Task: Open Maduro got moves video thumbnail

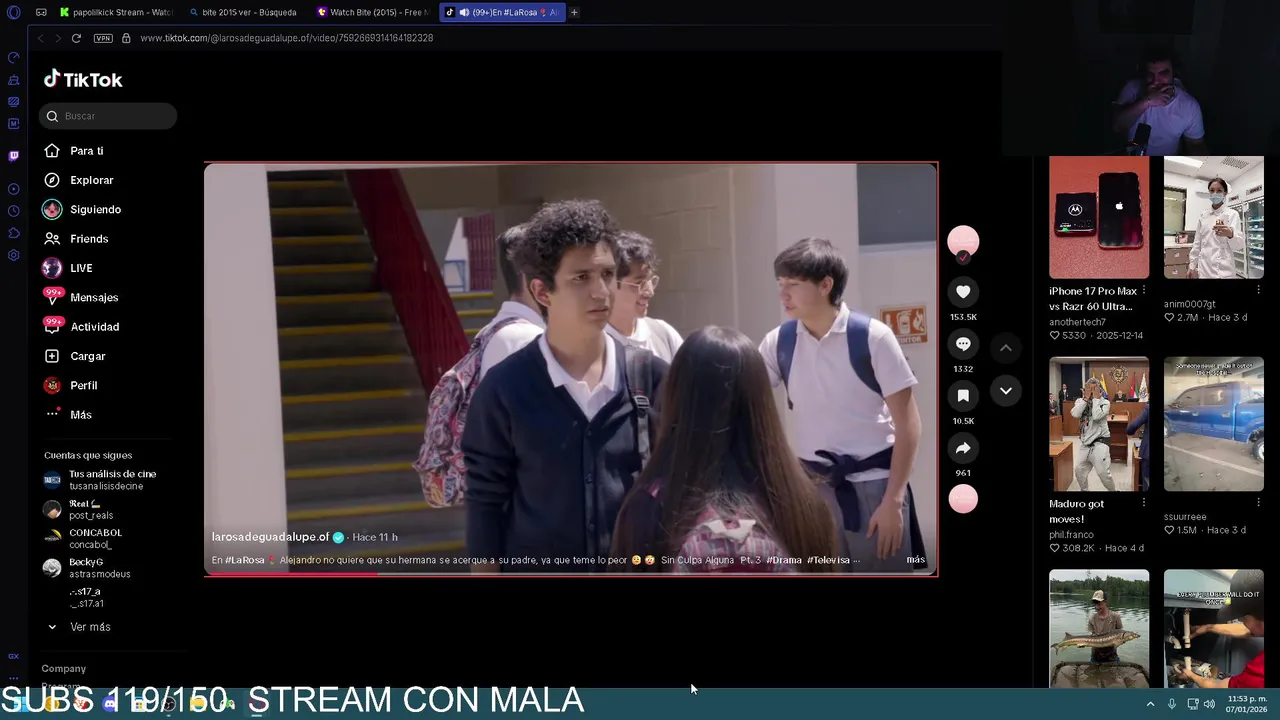Action: (1099, 424)
